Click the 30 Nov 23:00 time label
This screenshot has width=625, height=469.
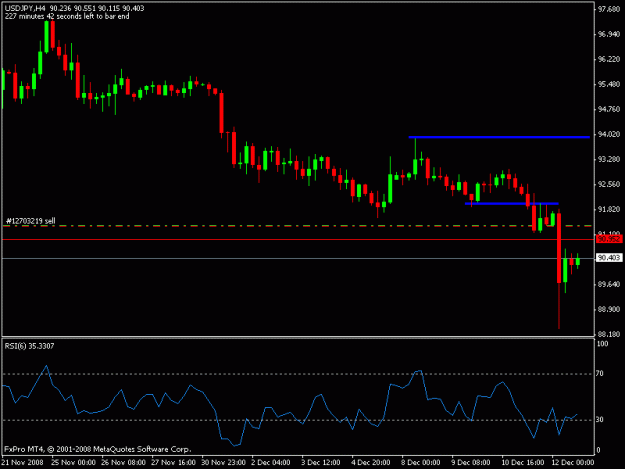223,462
